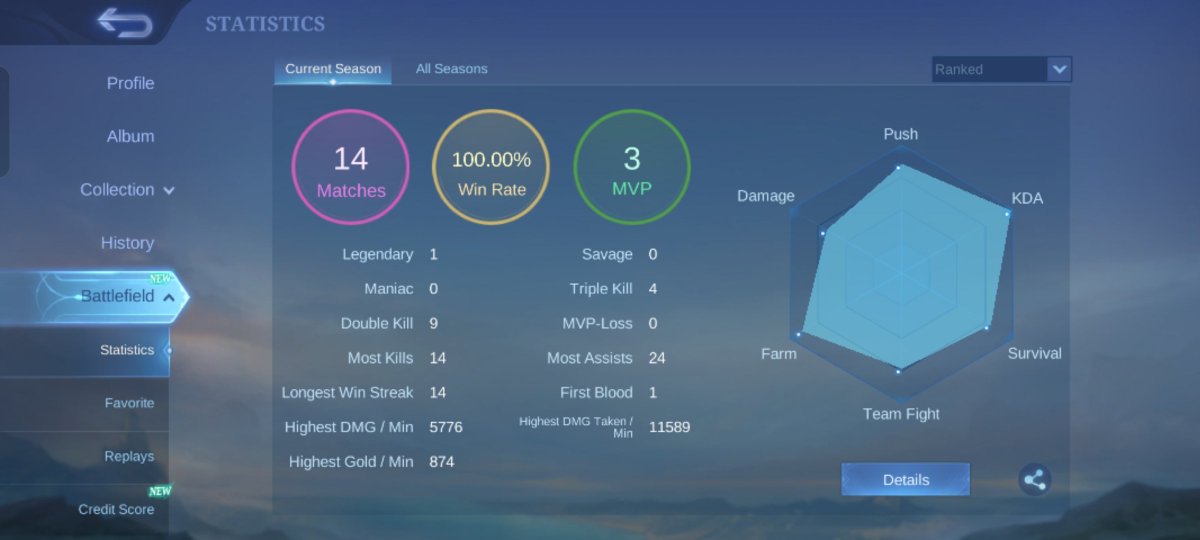Click the STATISTICS page title

pyautogui.click(x=265, y=23)
